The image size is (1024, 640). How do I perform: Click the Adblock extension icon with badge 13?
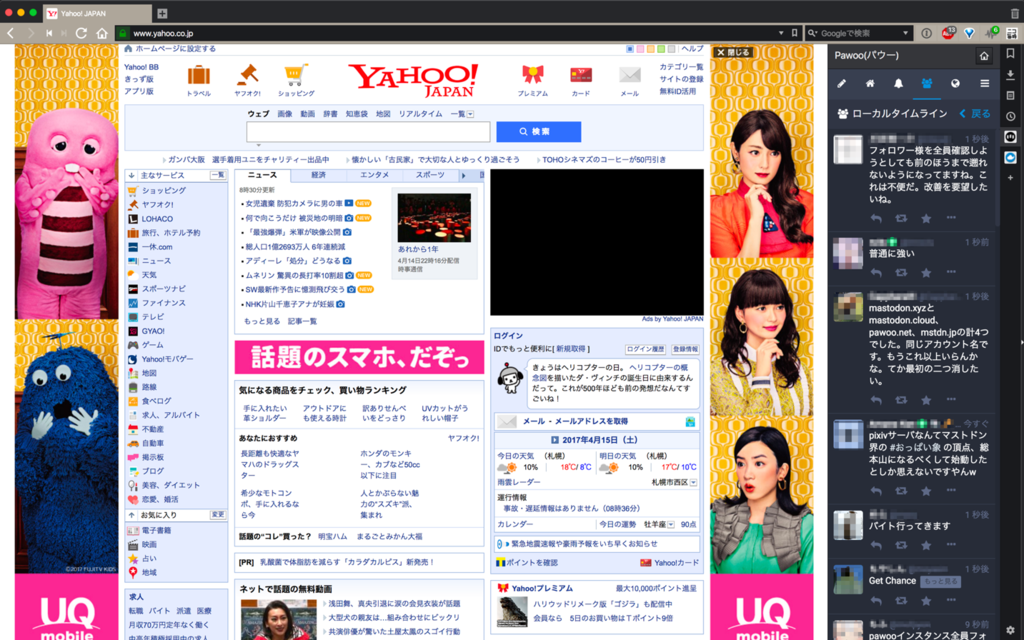948,33
